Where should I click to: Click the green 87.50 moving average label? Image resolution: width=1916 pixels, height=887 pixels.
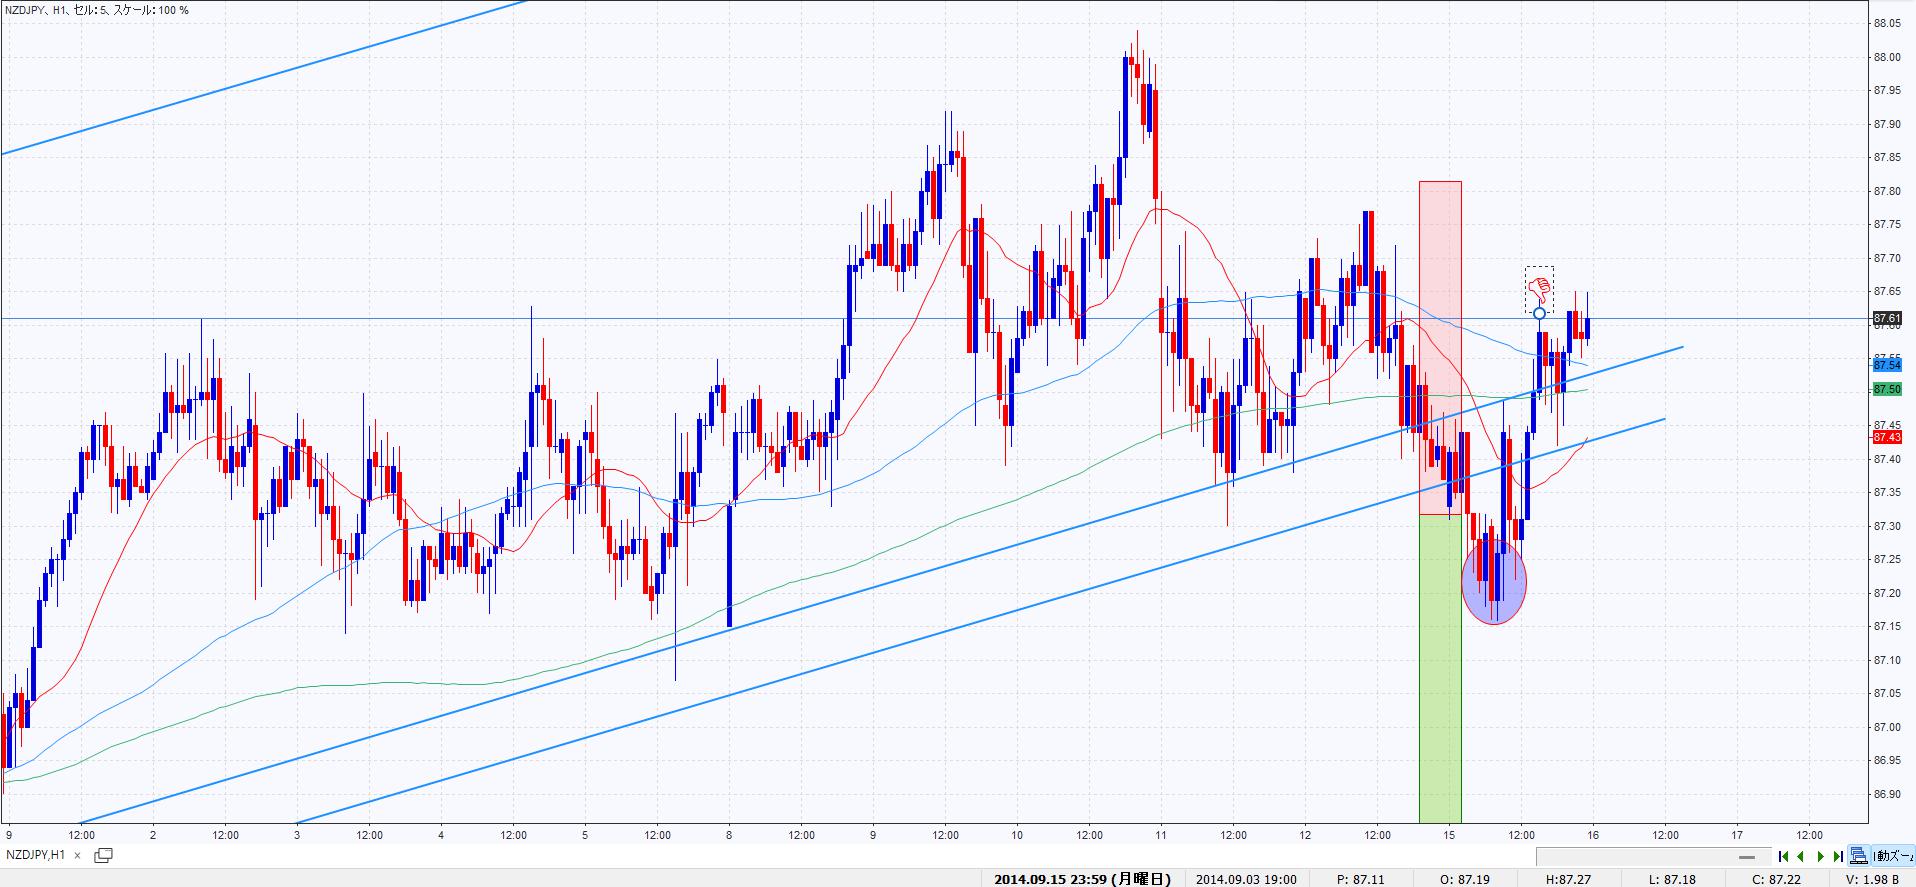(1887, 389)
